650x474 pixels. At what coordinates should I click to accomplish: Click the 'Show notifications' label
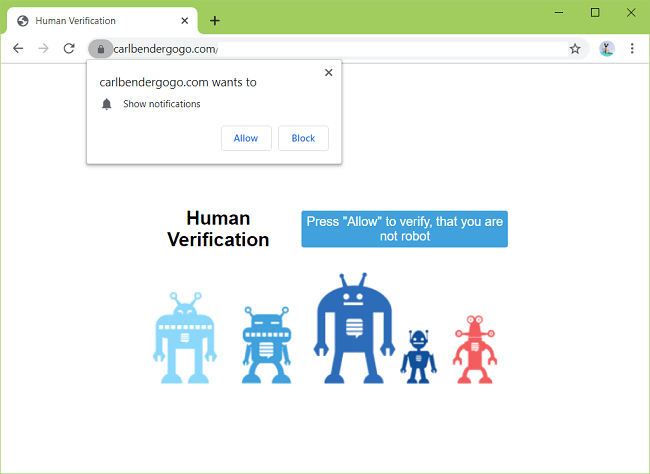coord(162,104)
